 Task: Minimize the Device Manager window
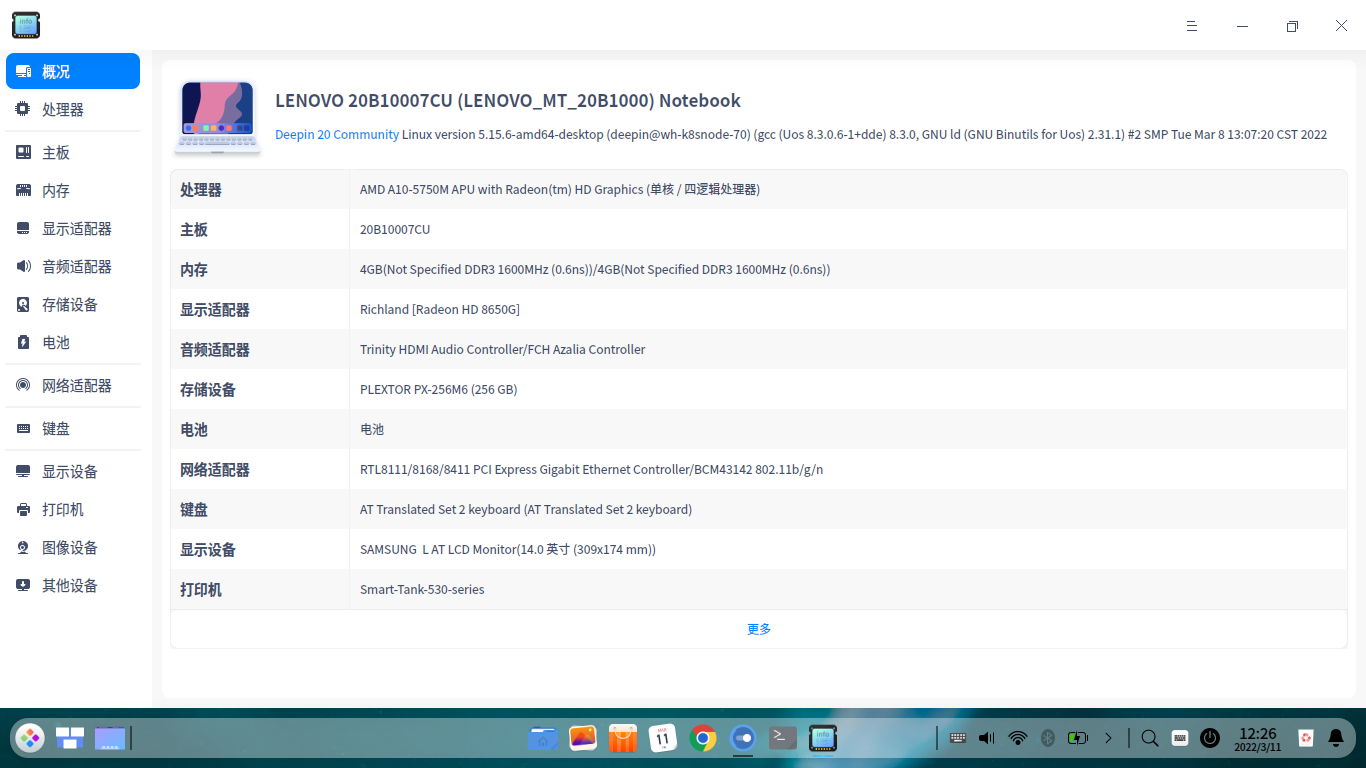click(1242, 26)
